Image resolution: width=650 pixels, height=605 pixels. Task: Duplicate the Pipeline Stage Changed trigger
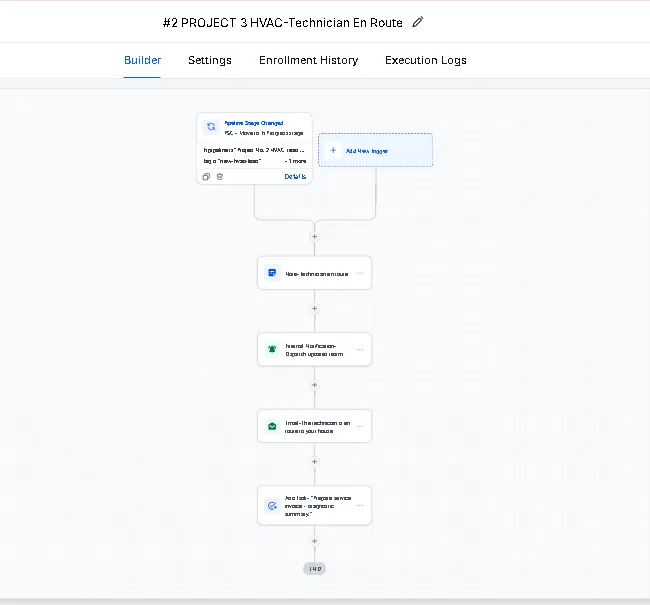pyautogui.click(x=206, y=176)
